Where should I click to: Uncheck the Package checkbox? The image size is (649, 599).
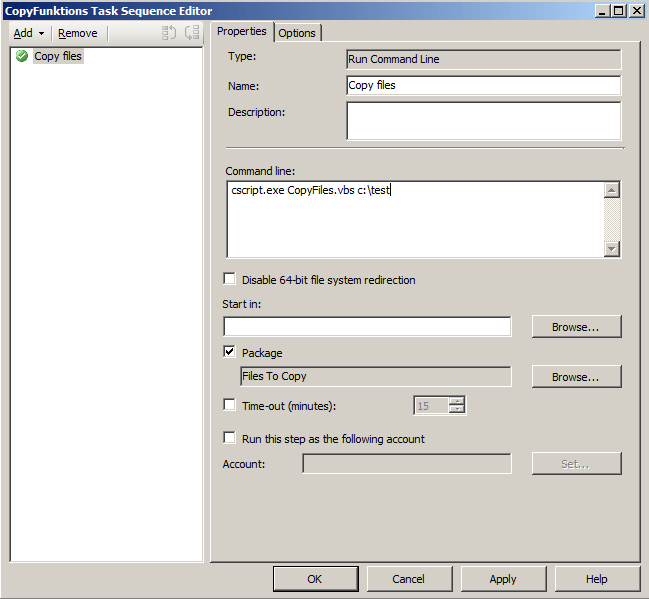229,352
